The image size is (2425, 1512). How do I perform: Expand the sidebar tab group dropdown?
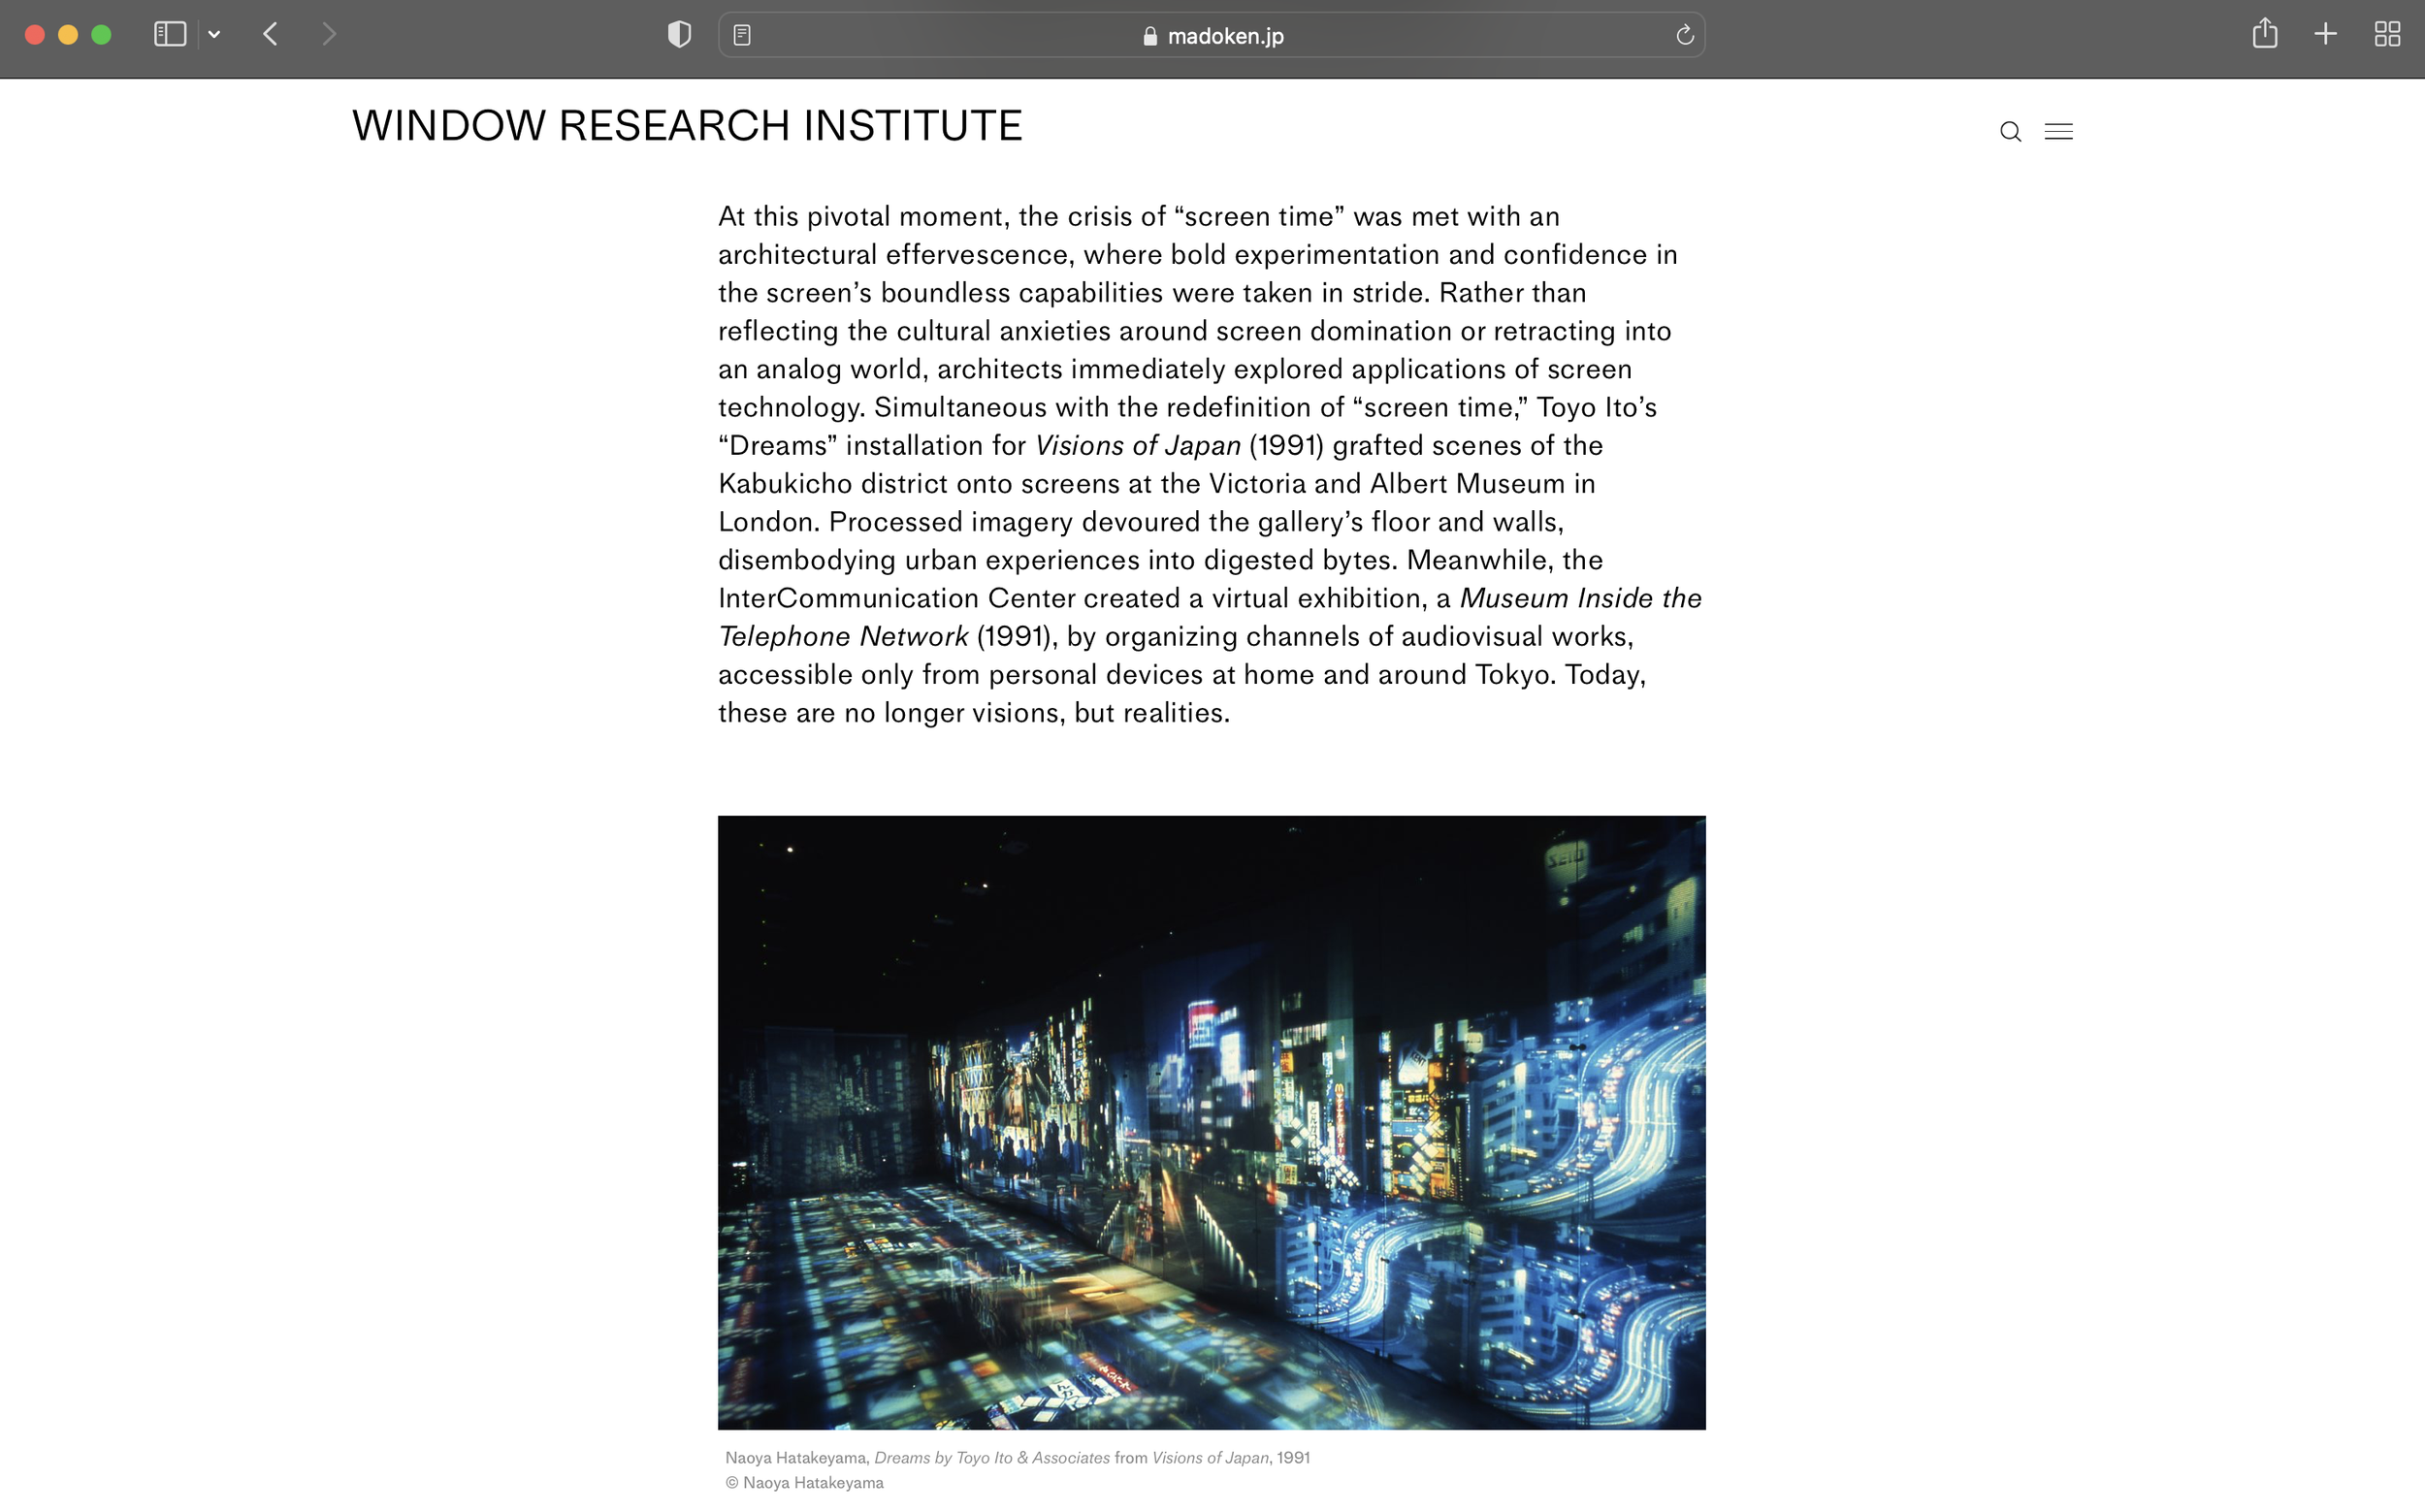[214, 35]
